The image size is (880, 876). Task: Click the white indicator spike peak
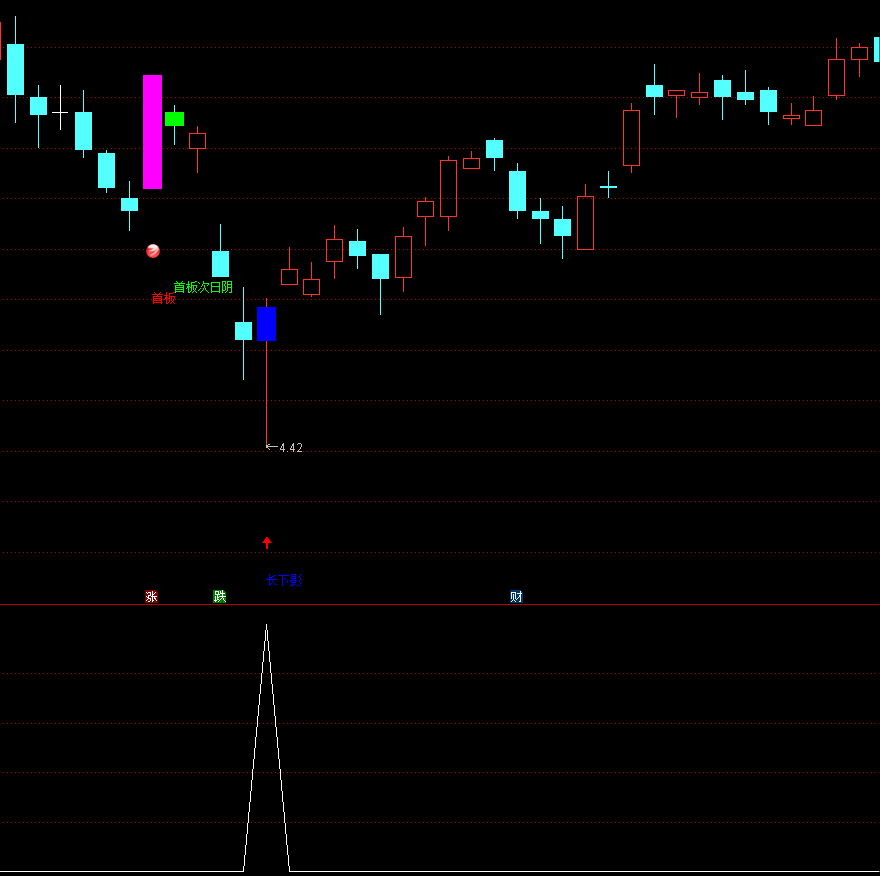point(266,626)
